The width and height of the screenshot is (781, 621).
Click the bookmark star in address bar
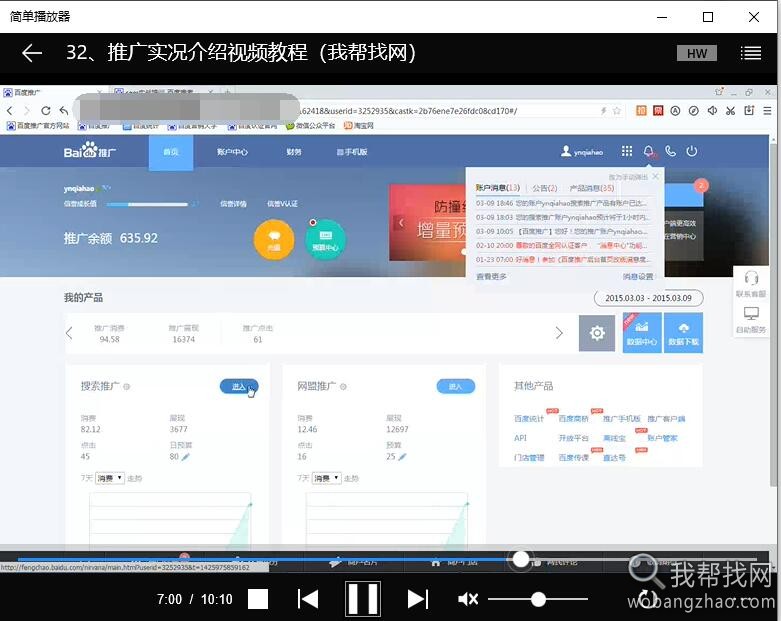(617, 111)
